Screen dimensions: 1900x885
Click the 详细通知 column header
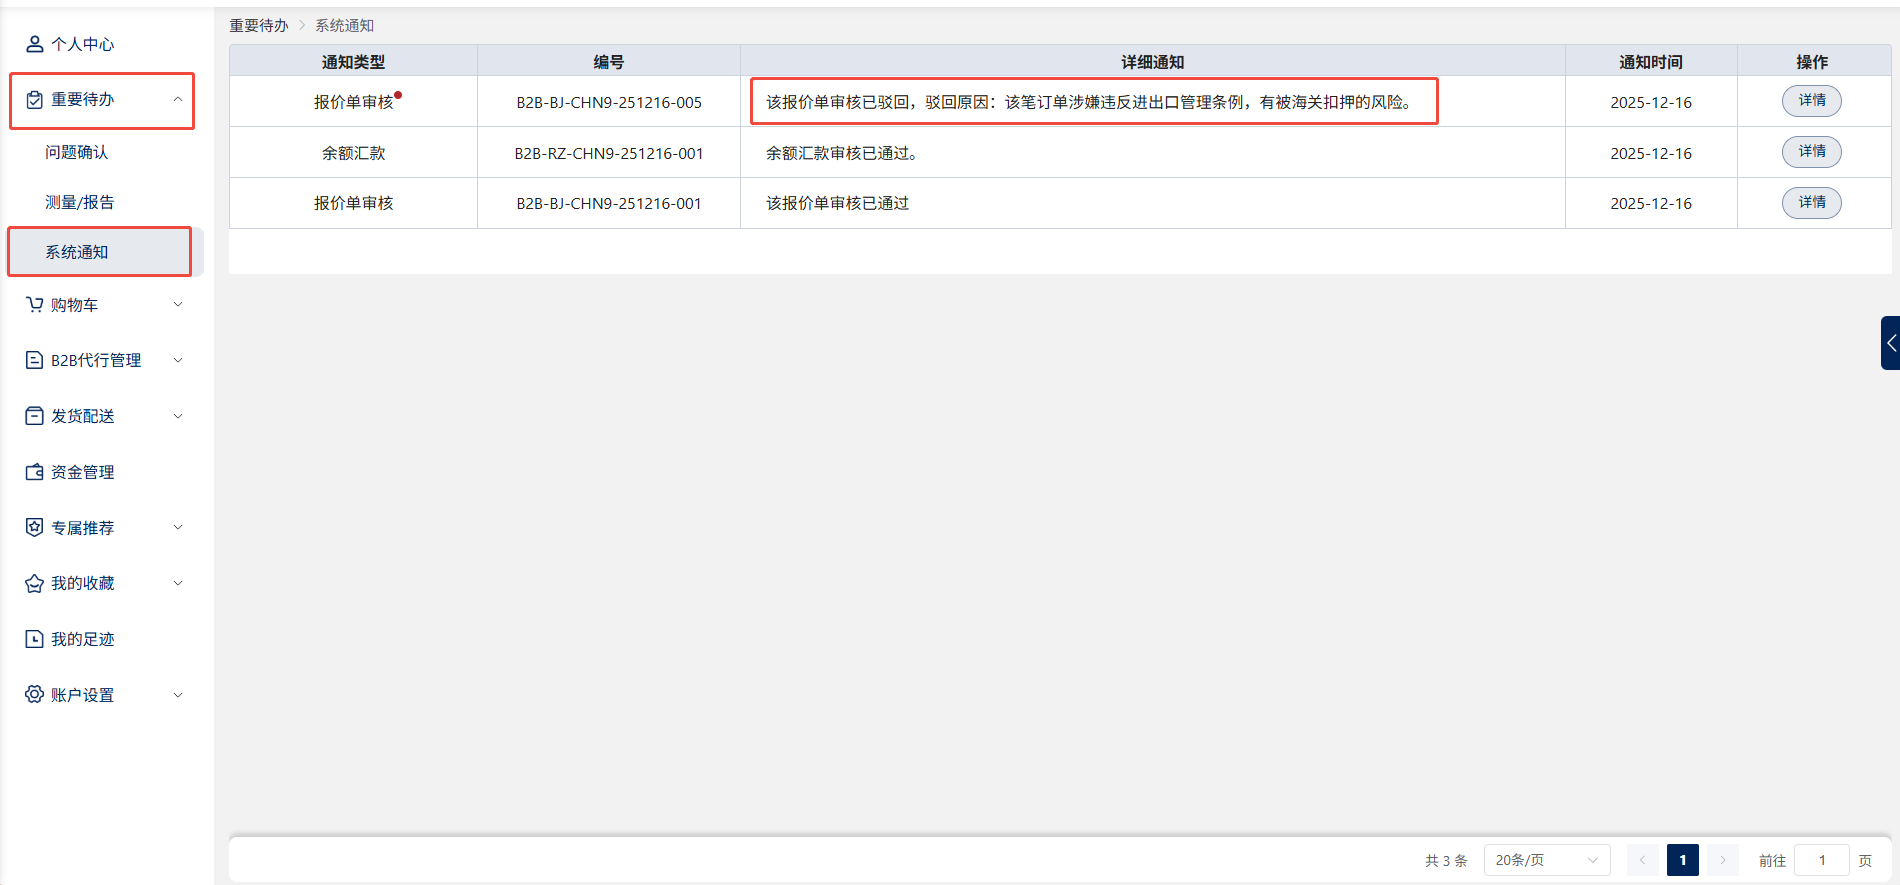coord(1153,62)
